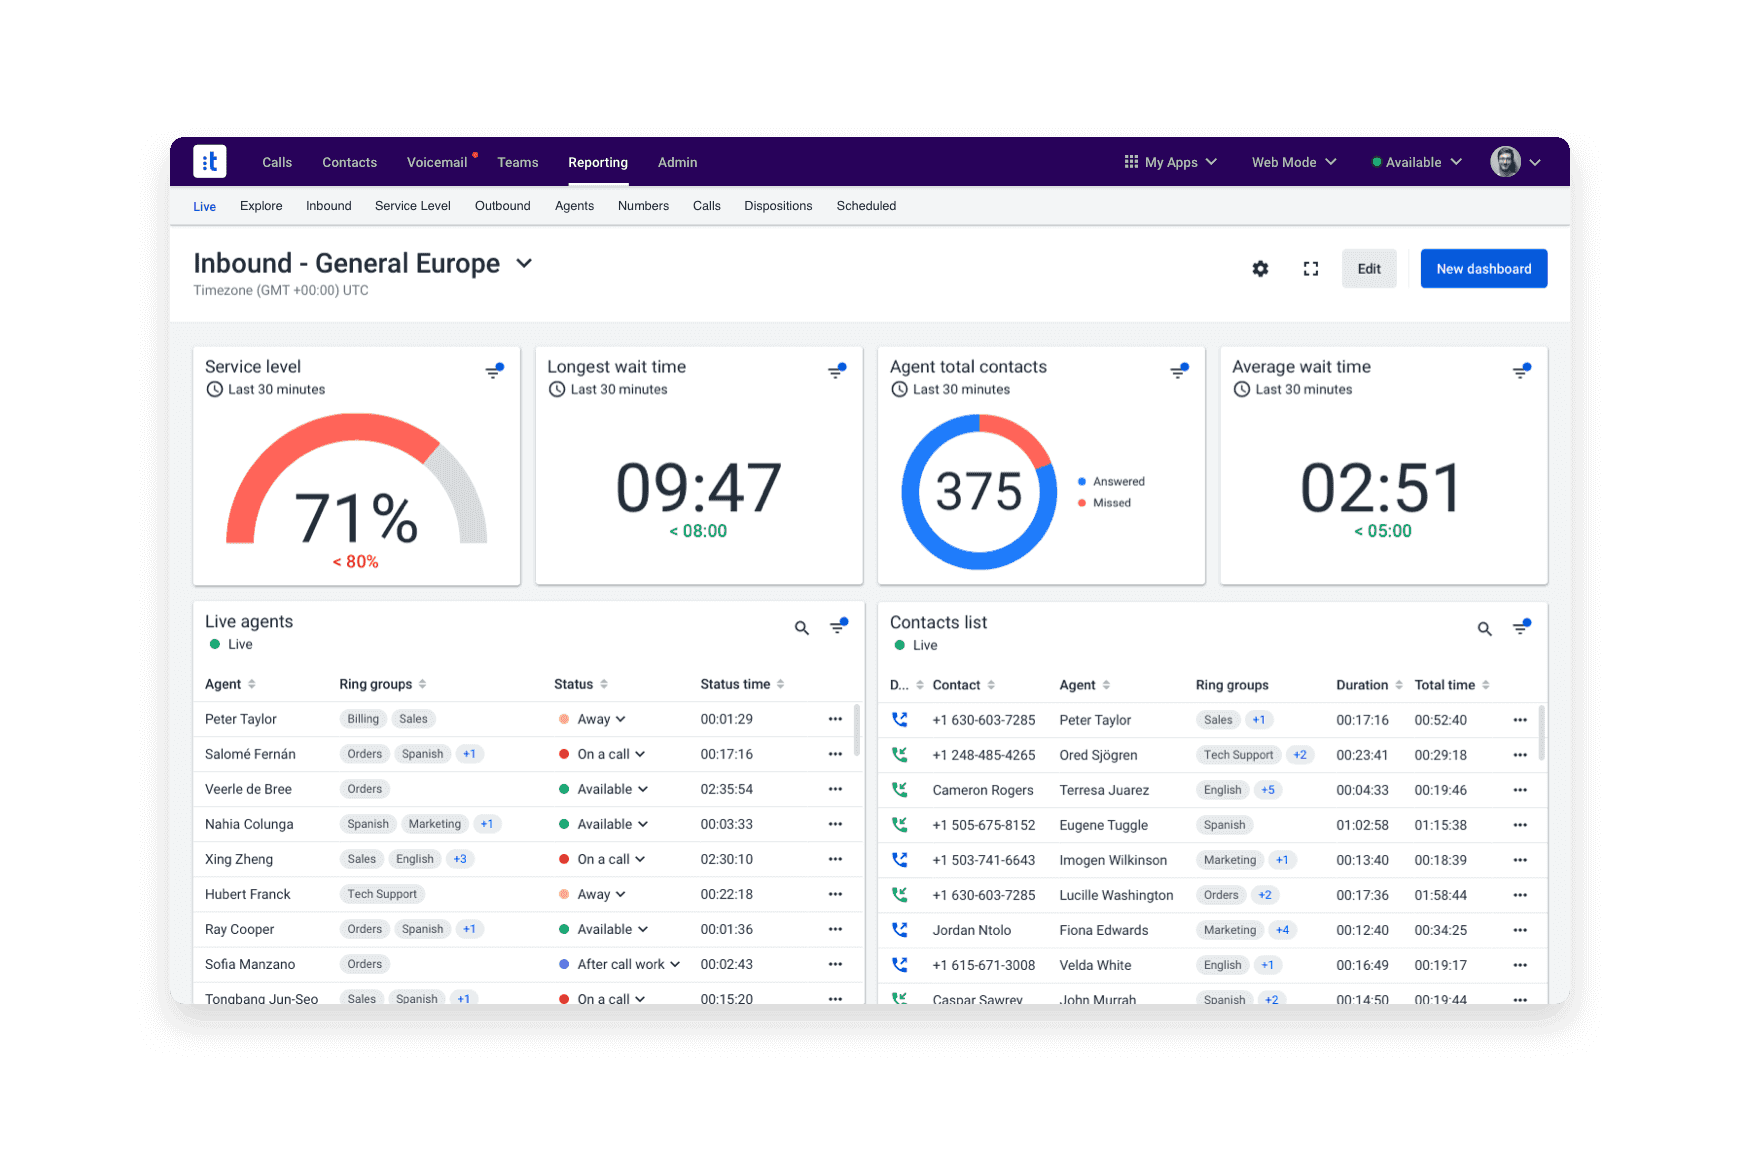Image resolution: width=1740 pixels, height=1160 pixels.
Task: Click the Talkdesk logo icon
Action: click(209, 161)
